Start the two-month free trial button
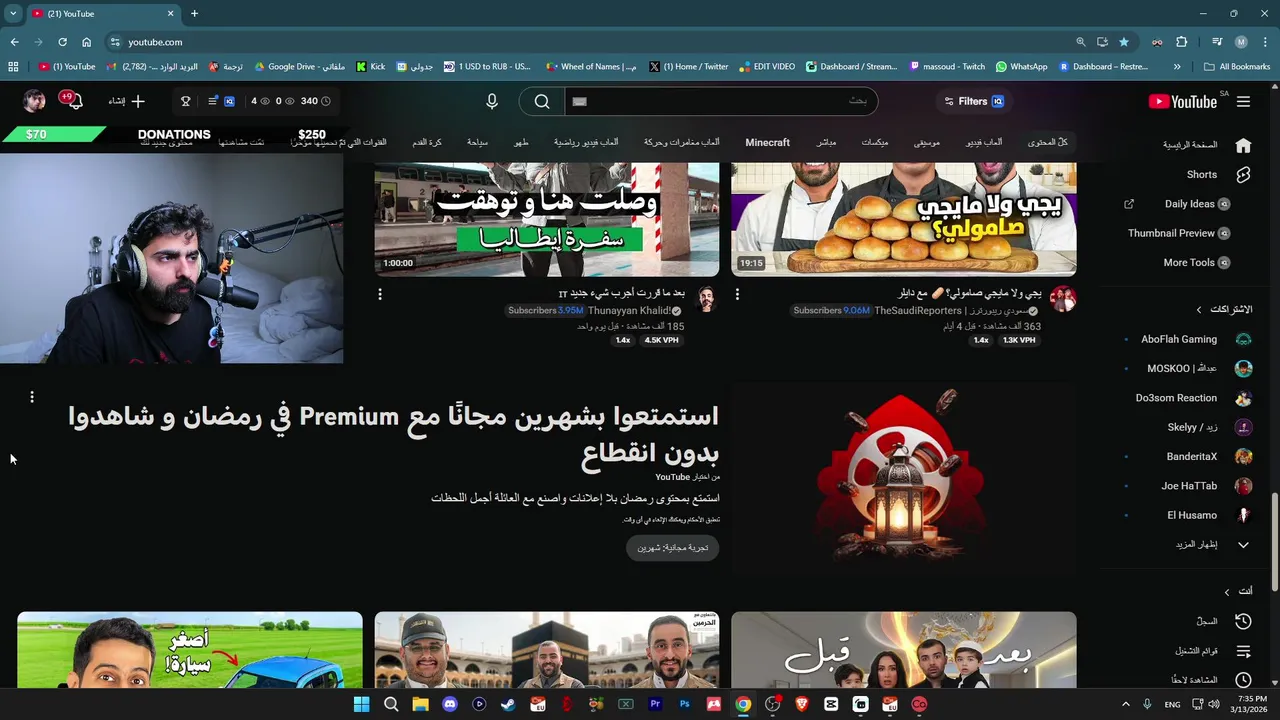The width and height of the screenshot is (1280, 720). pyautogui.click(x=672, y=547)
